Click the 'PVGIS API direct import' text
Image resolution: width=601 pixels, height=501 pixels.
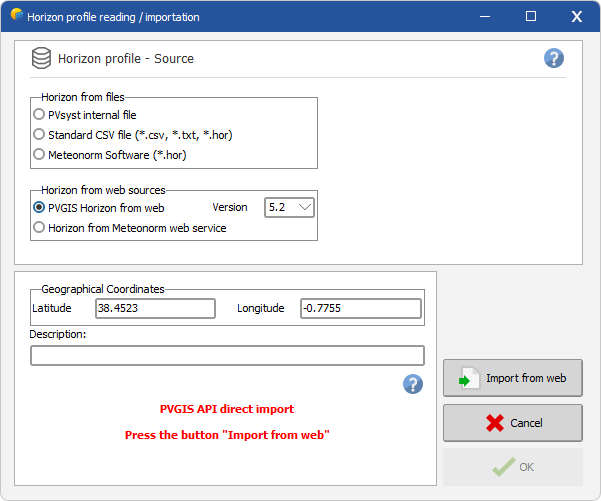coord(227,409)
